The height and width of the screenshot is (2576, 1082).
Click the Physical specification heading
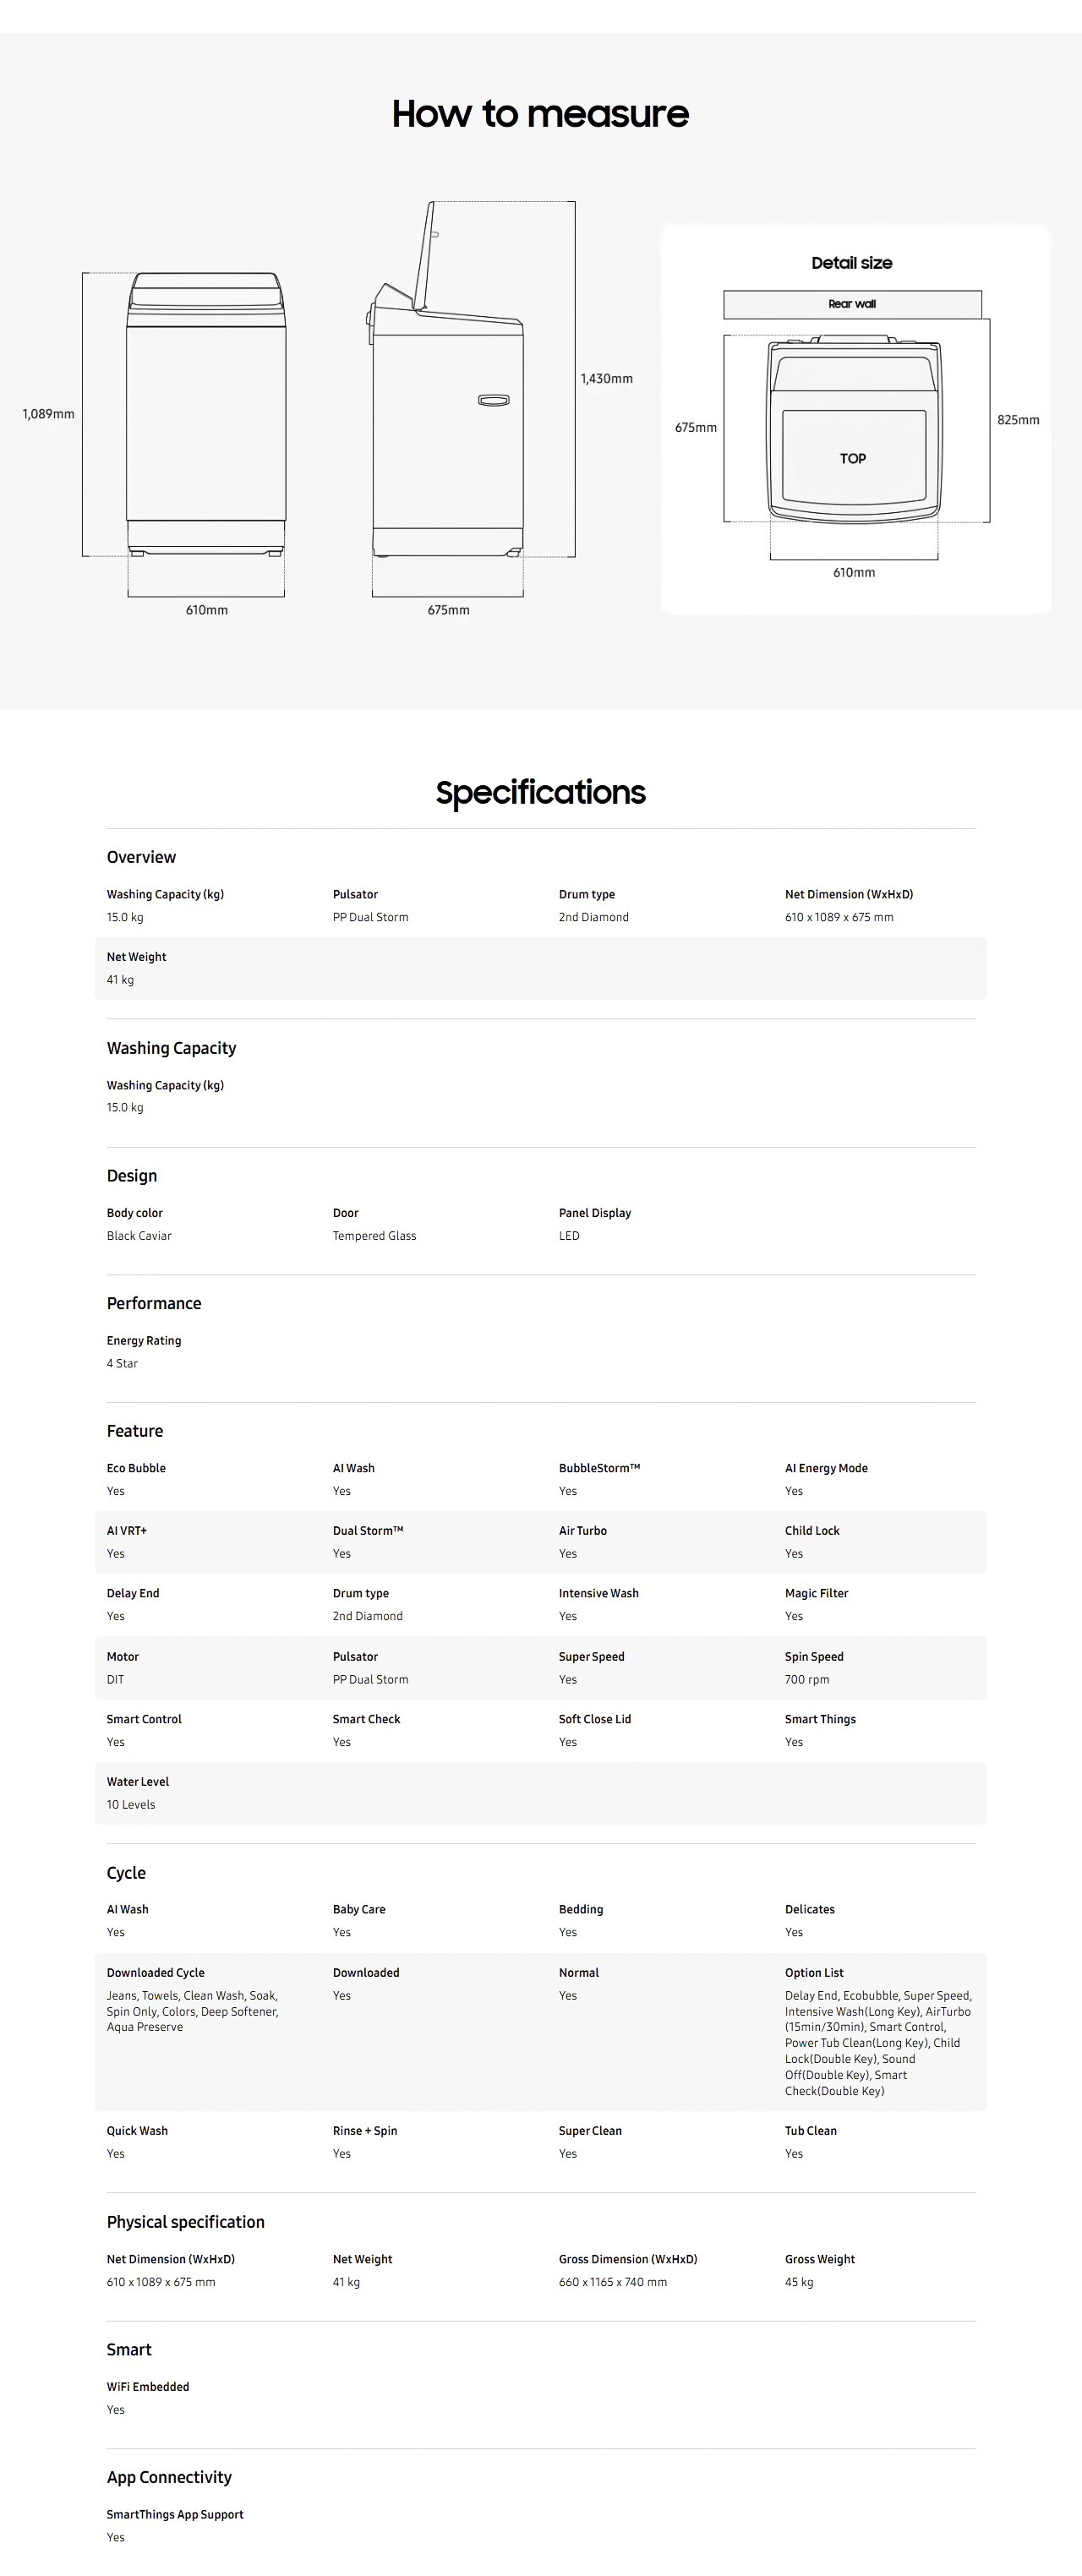pyautogui.click(x=186, y=2222)
